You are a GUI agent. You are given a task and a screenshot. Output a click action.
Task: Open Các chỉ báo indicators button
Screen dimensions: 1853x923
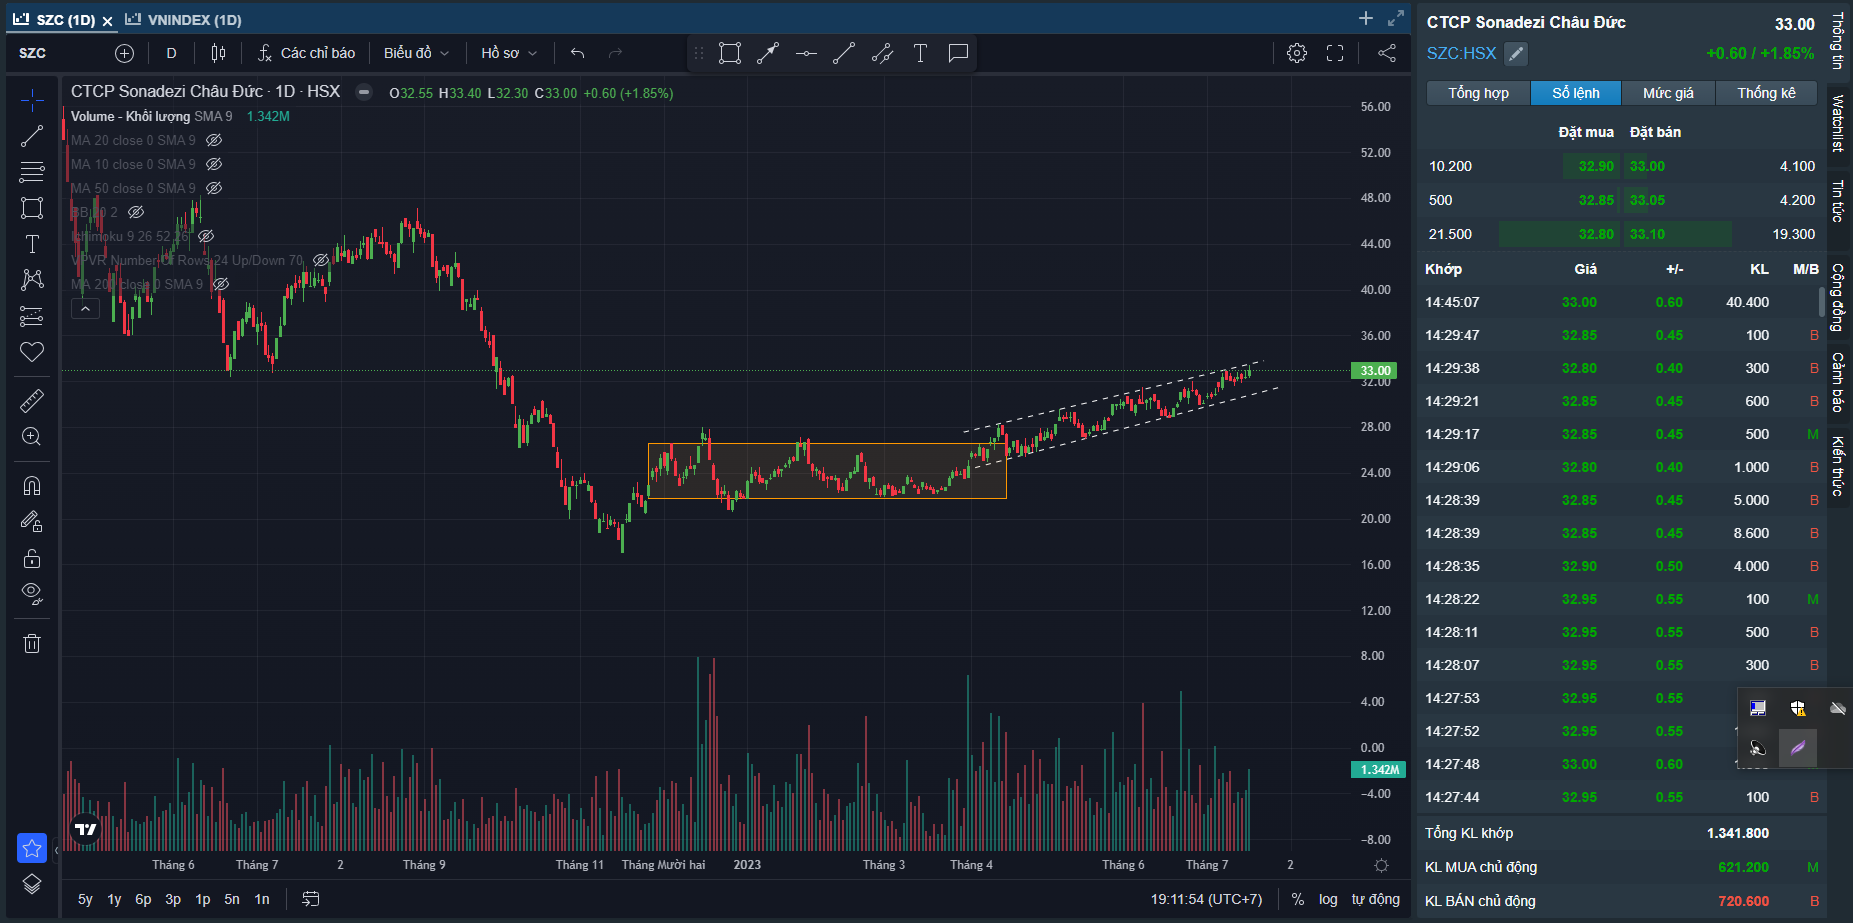pos(306,53)
